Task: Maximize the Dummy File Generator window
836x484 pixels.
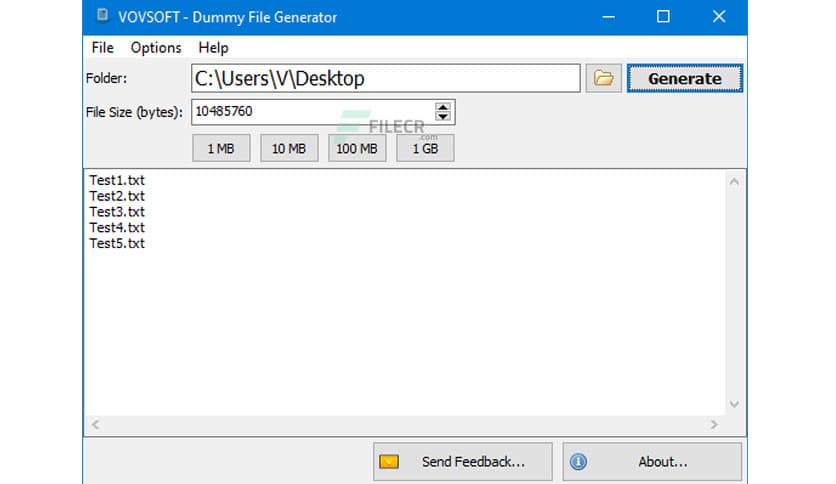Action: tap(663, 17)
